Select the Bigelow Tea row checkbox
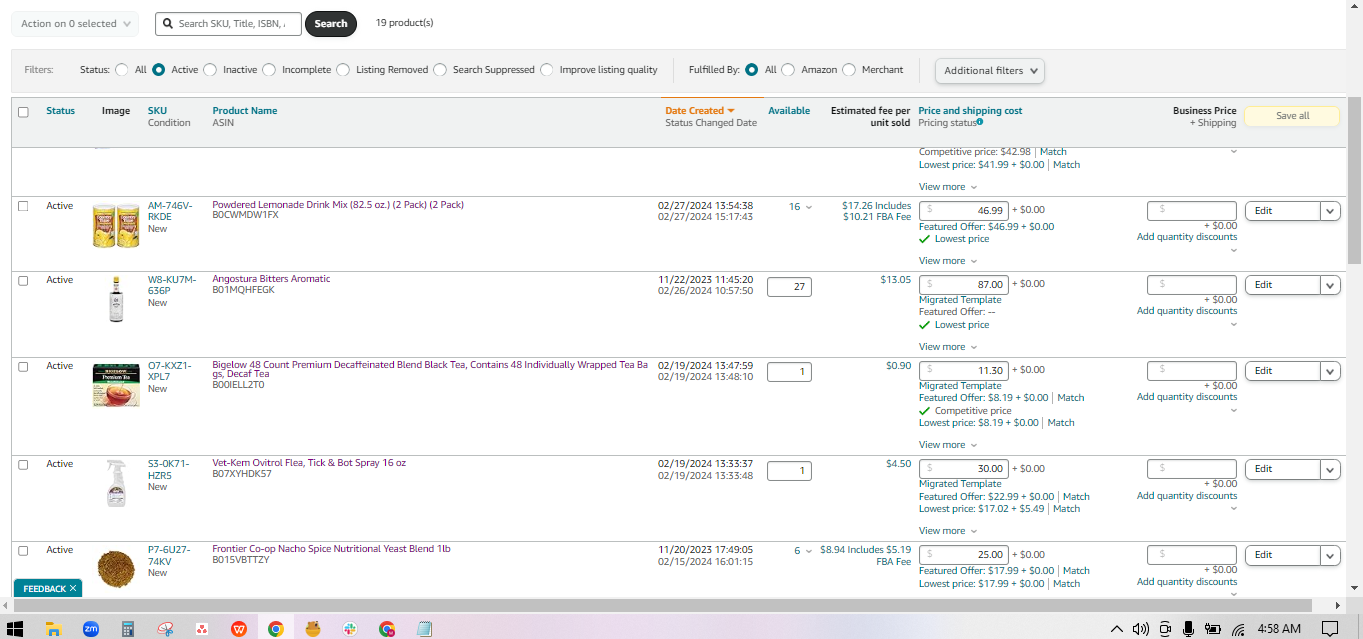Viewport: 1363px width, 639px height. click(23, 366)
